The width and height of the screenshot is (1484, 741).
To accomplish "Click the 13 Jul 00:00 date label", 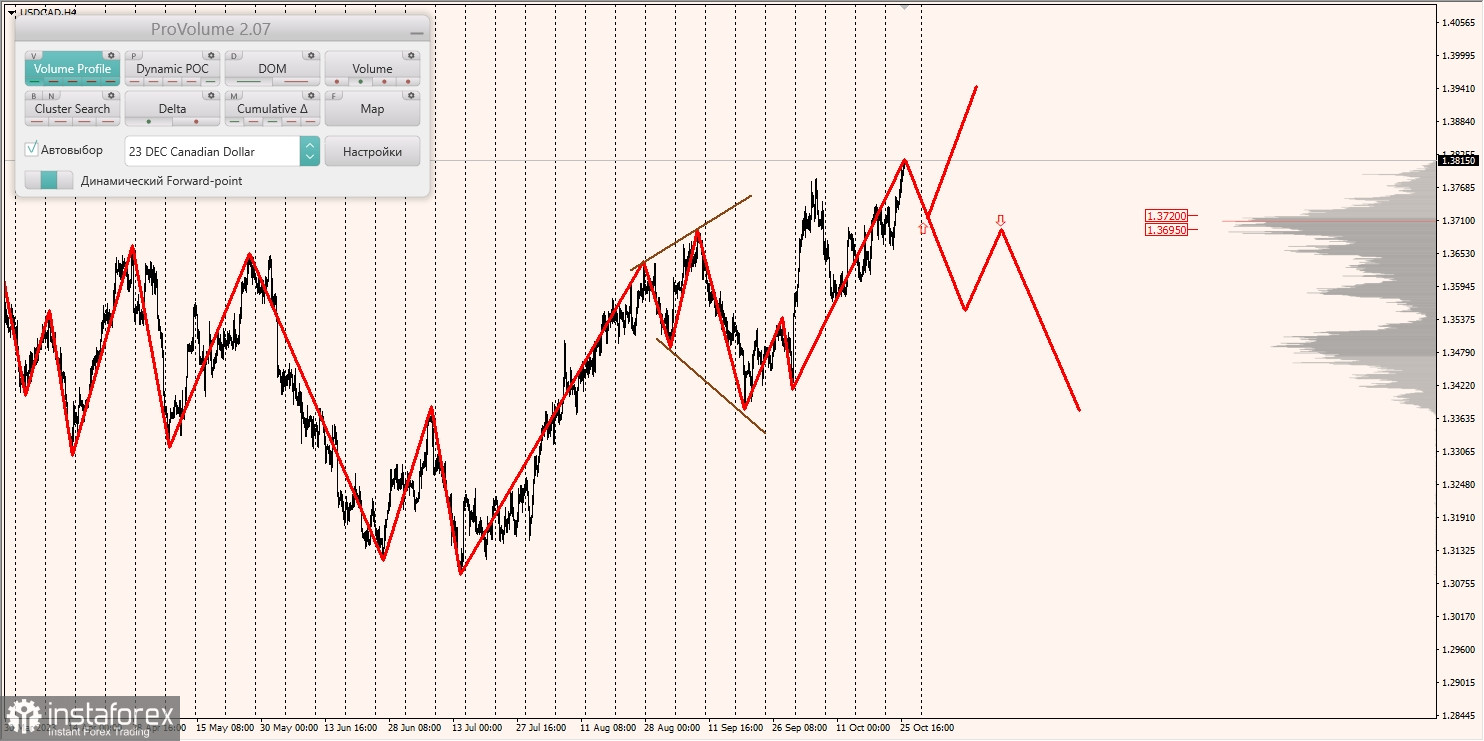I will [477, 728].
